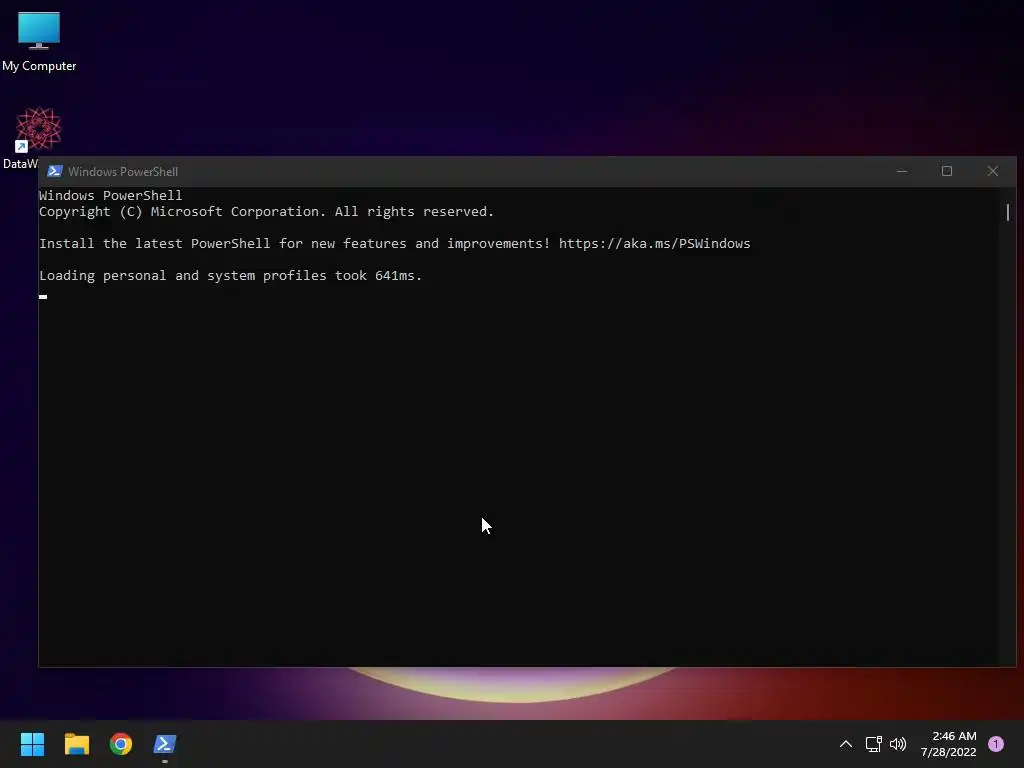
Task: Click the PowerShell taskbar icon
Action: coord(165,744)
